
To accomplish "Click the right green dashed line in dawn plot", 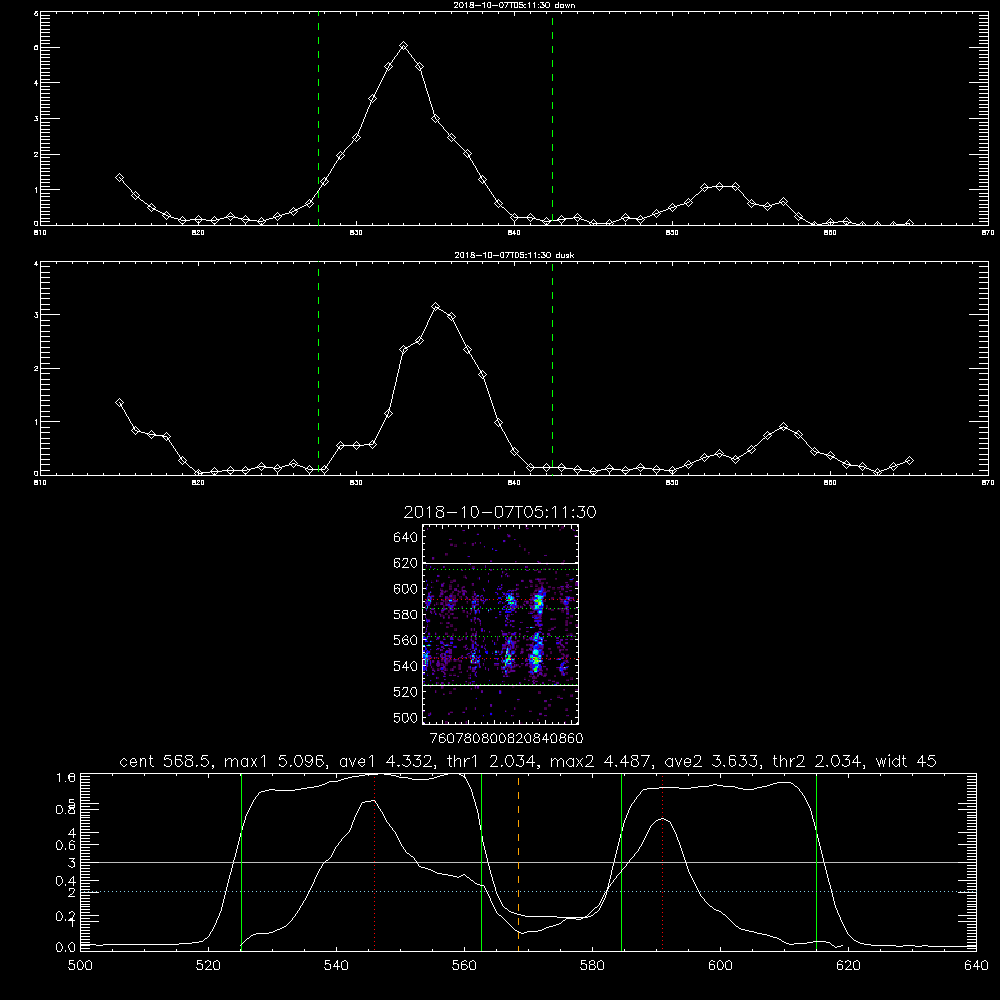I will (552, 121).
